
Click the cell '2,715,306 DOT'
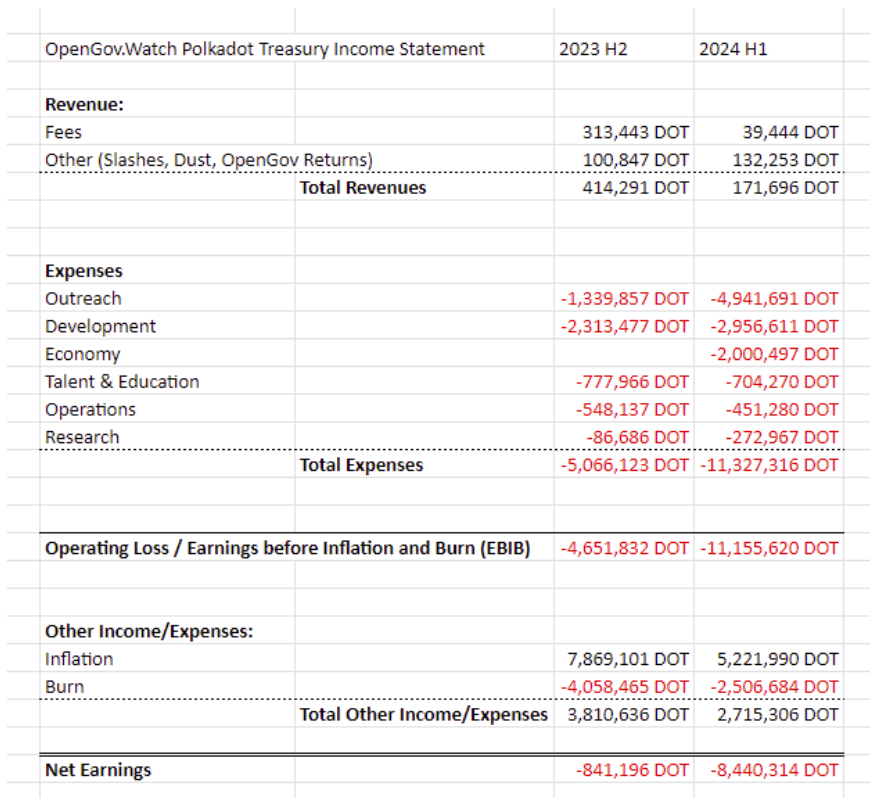click(778, 715)
